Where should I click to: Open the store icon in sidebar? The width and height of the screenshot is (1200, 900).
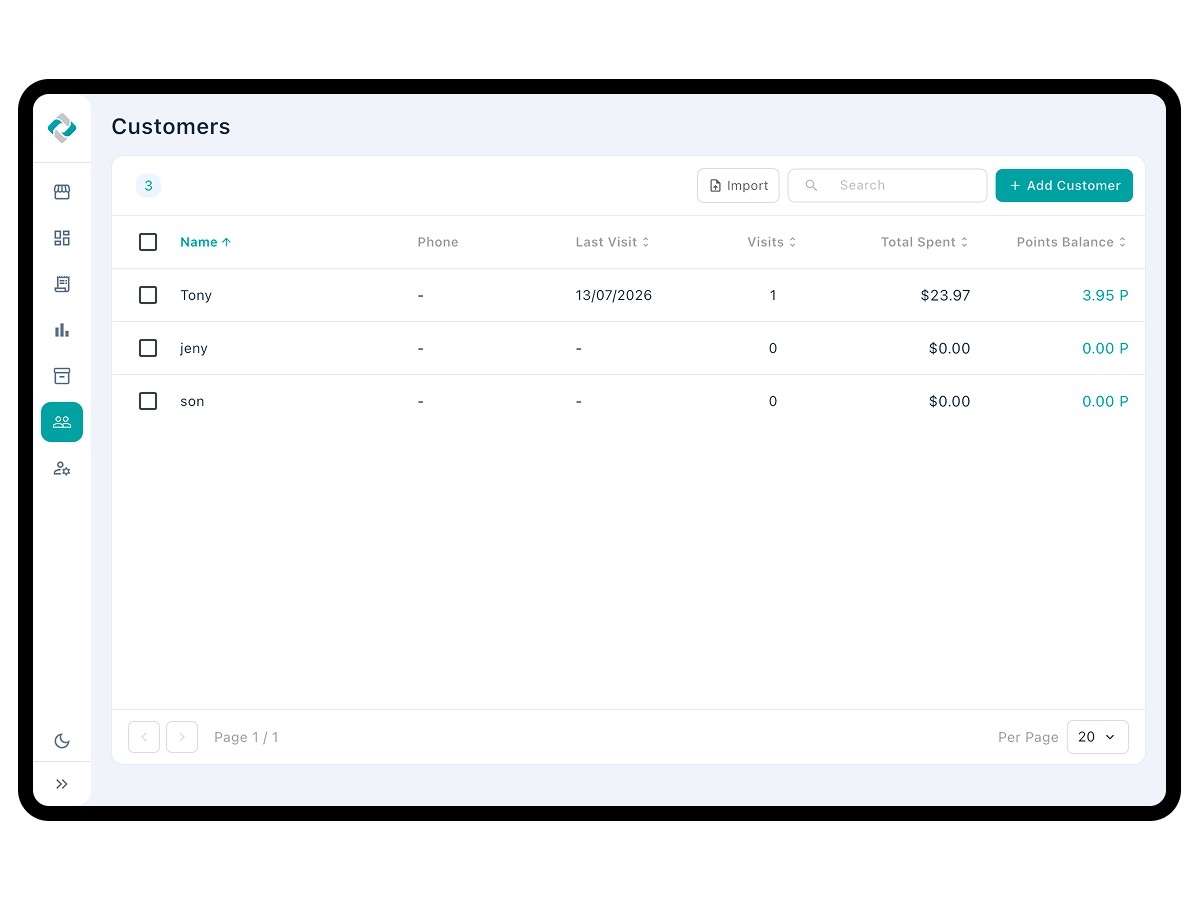click(x=62, y=192)
